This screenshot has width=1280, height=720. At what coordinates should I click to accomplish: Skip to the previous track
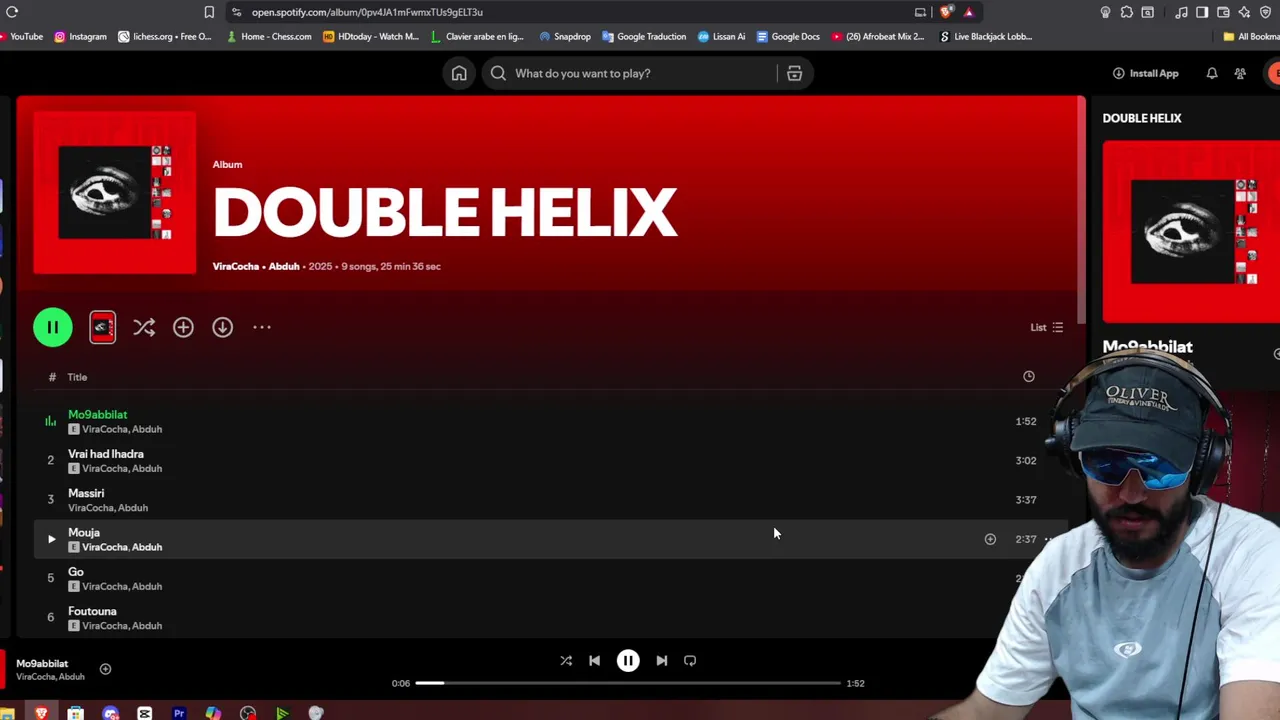[x=594, y=660]
